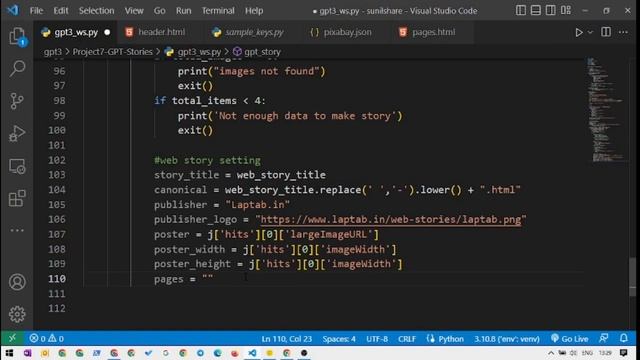Toggle the primary side bar layout button
The image size is (640, 360).
point(521,10)
